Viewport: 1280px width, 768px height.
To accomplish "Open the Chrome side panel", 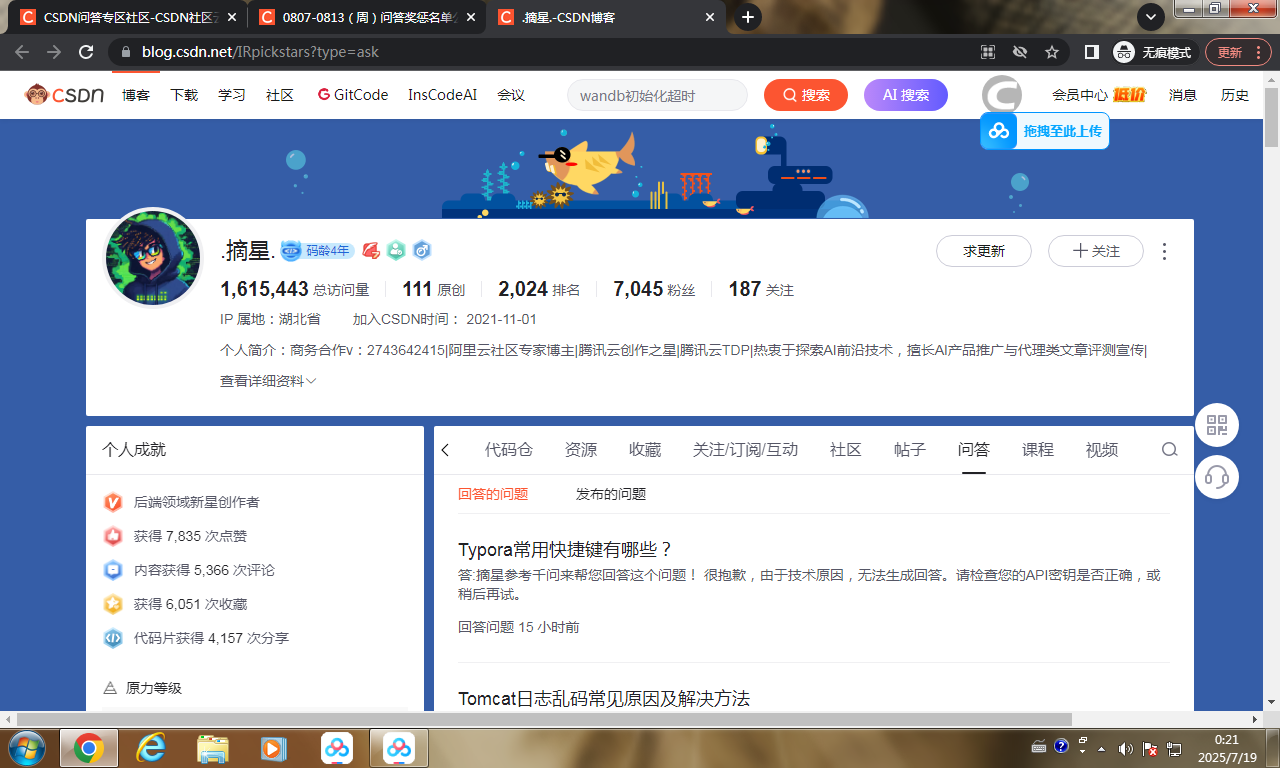I will point(1092,52).
